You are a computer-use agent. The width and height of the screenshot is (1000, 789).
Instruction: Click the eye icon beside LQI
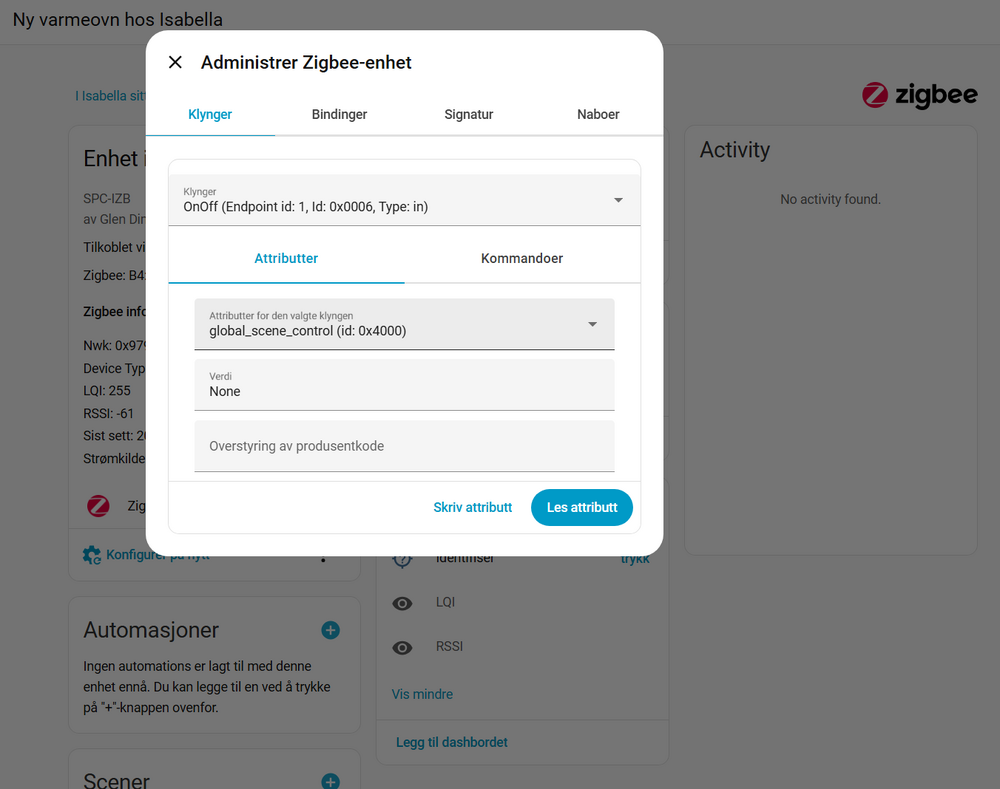(x=402, y=603)
